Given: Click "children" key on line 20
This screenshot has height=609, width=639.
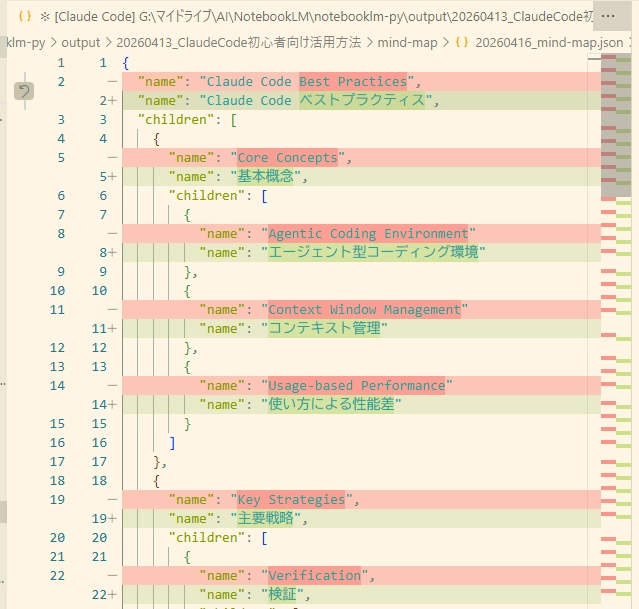Looking at the screenshot, I should (x=207, y=537).
